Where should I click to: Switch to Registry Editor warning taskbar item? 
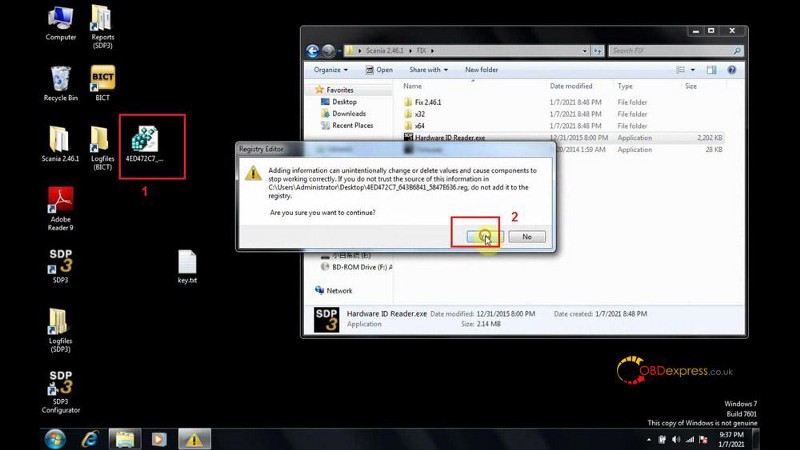point(194,439)
